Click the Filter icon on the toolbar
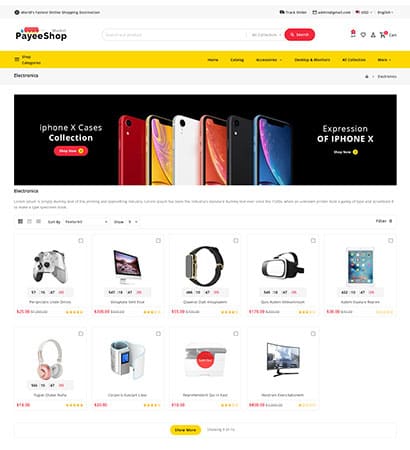 (x=390, y=221)
